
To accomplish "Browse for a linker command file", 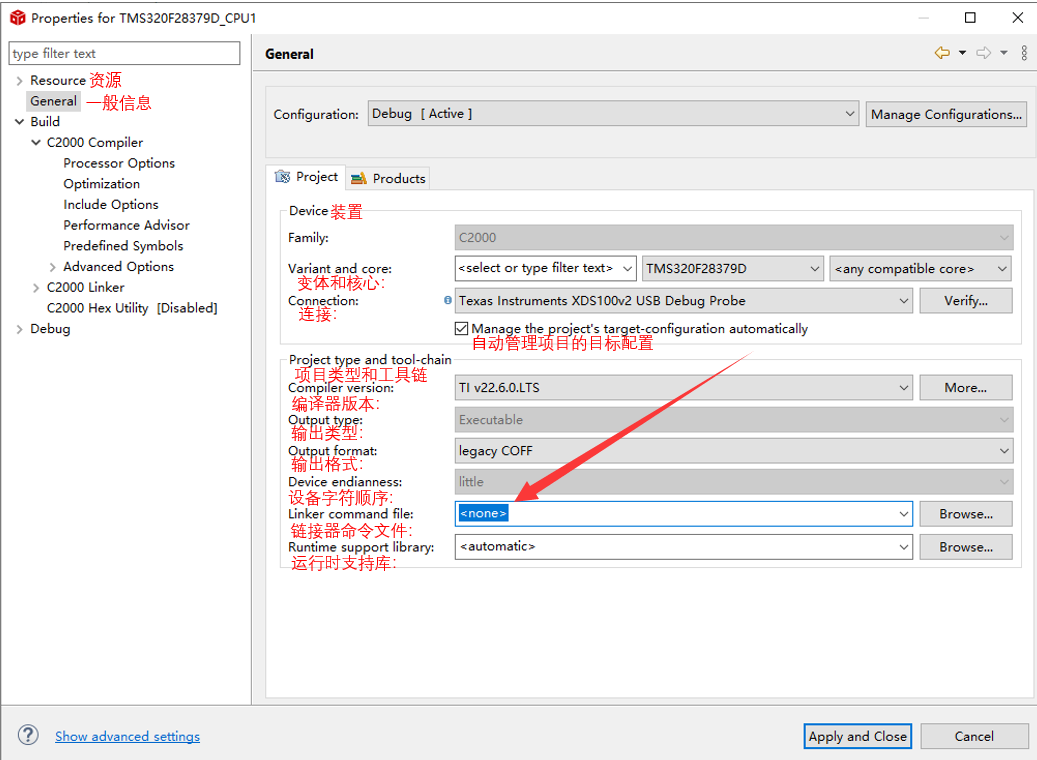I will [x=966, y=514].
